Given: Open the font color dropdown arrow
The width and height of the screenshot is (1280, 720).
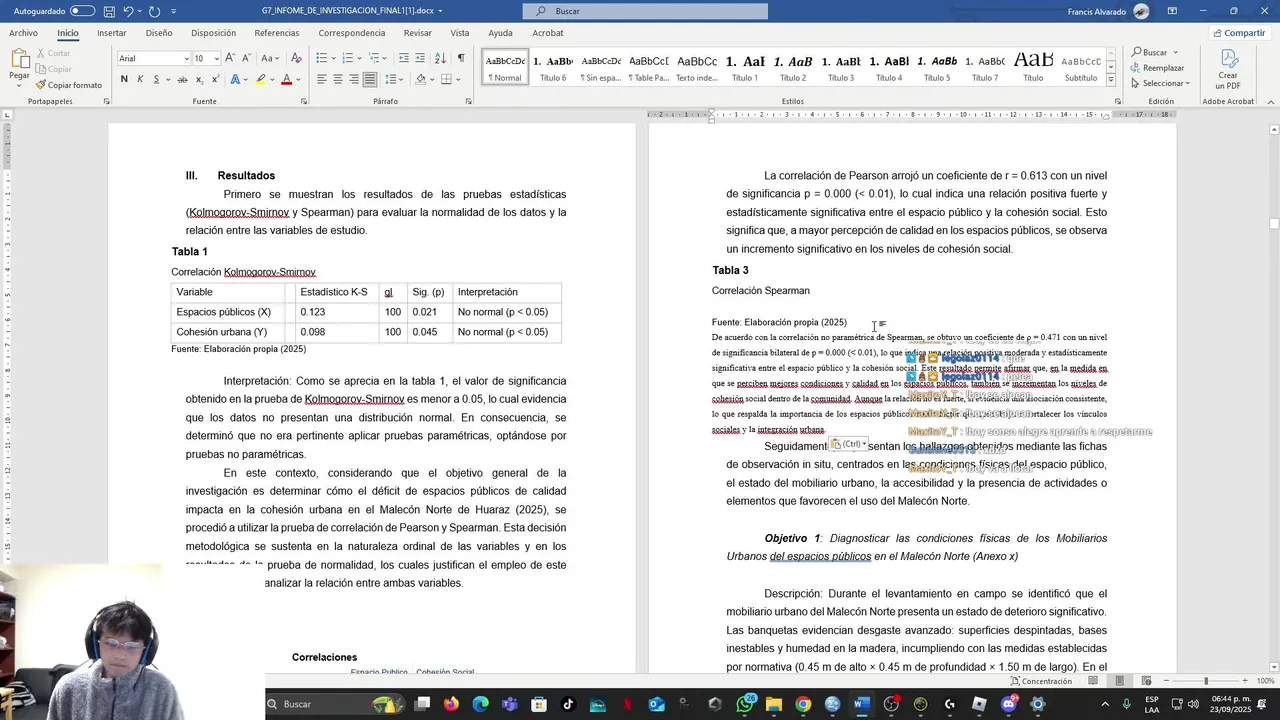Looking at the screenshot, I should [299, 79].
